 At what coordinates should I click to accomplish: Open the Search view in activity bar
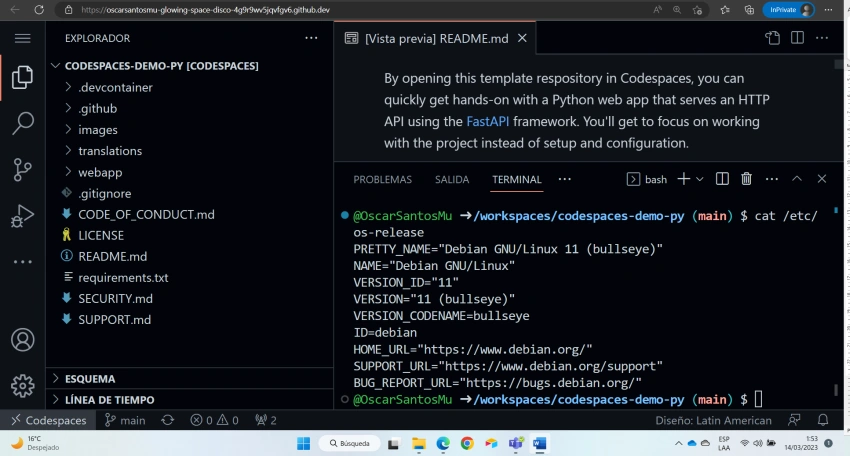pos(22,123)
